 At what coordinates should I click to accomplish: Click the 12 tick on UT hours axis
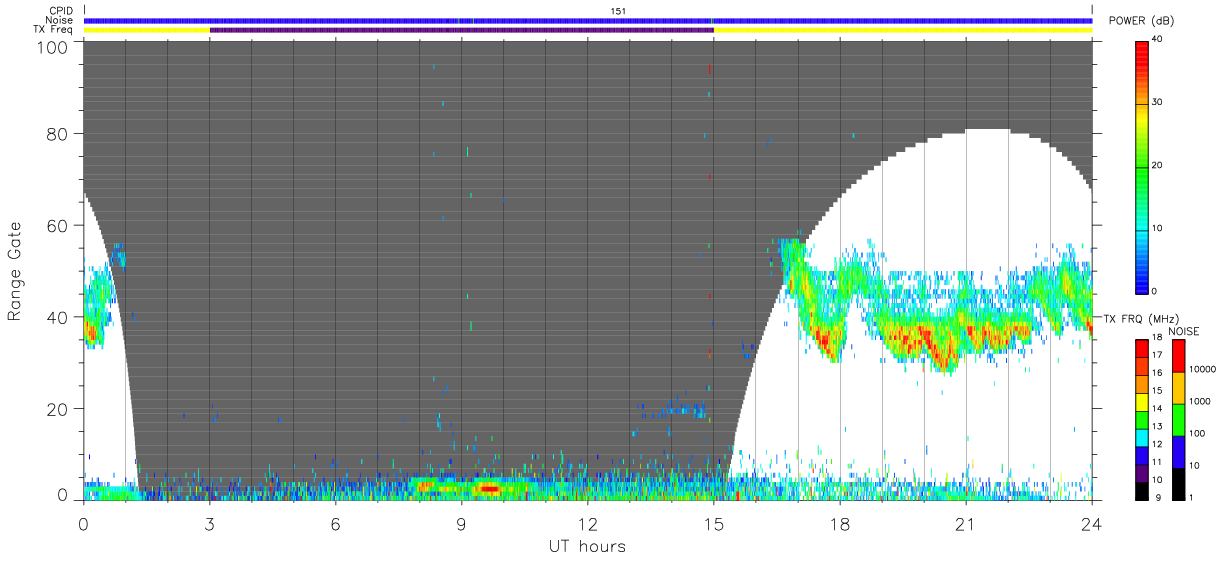click(x=587, y=523)
